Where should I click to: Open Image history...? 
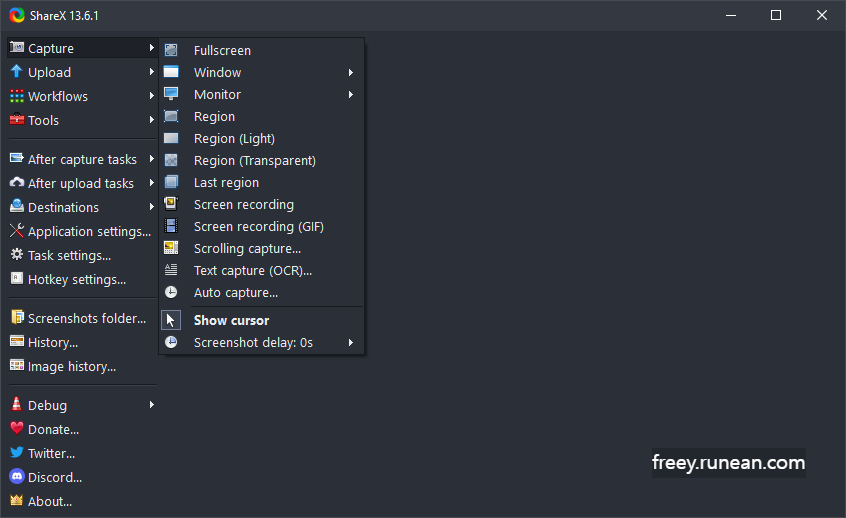pos(82,366)
